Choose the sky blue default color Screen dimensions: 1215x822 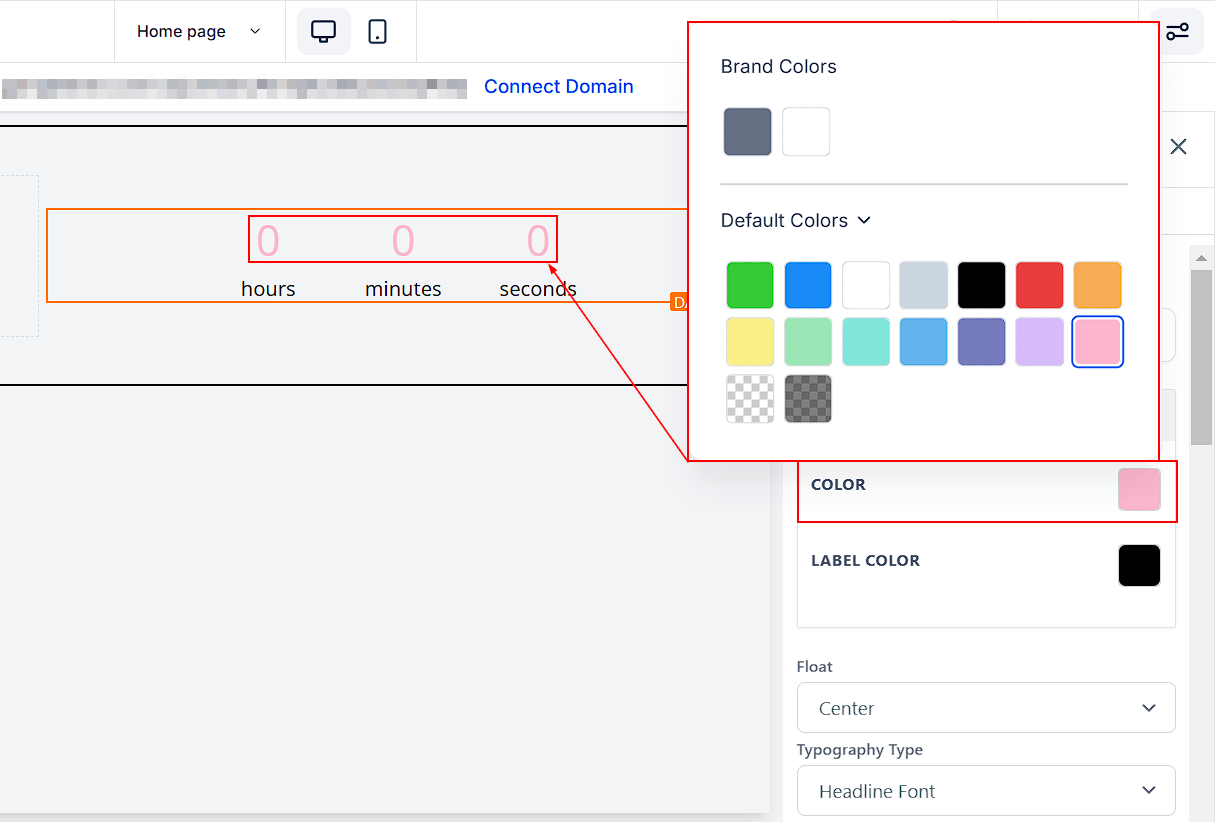tap(924, 342)
